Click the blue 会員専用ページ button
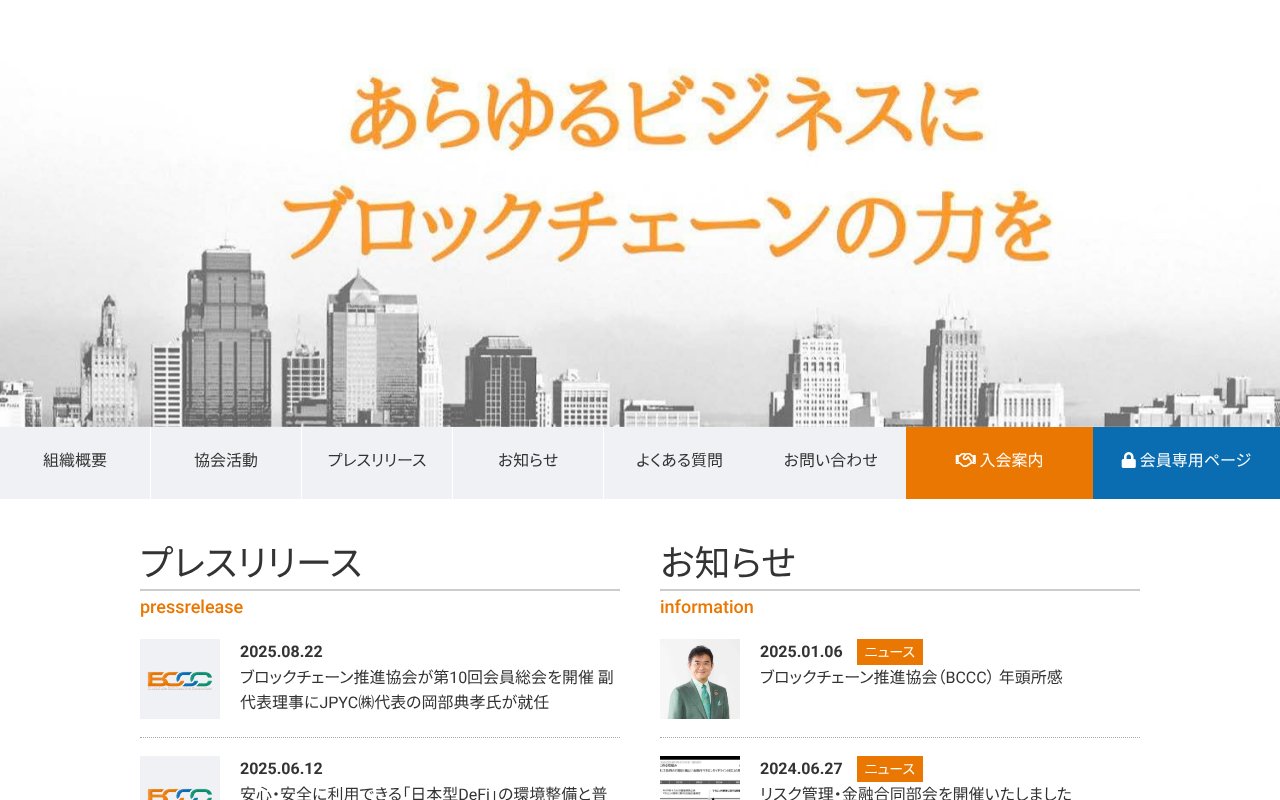The image size is (1280, 800). pos(1186,462)
